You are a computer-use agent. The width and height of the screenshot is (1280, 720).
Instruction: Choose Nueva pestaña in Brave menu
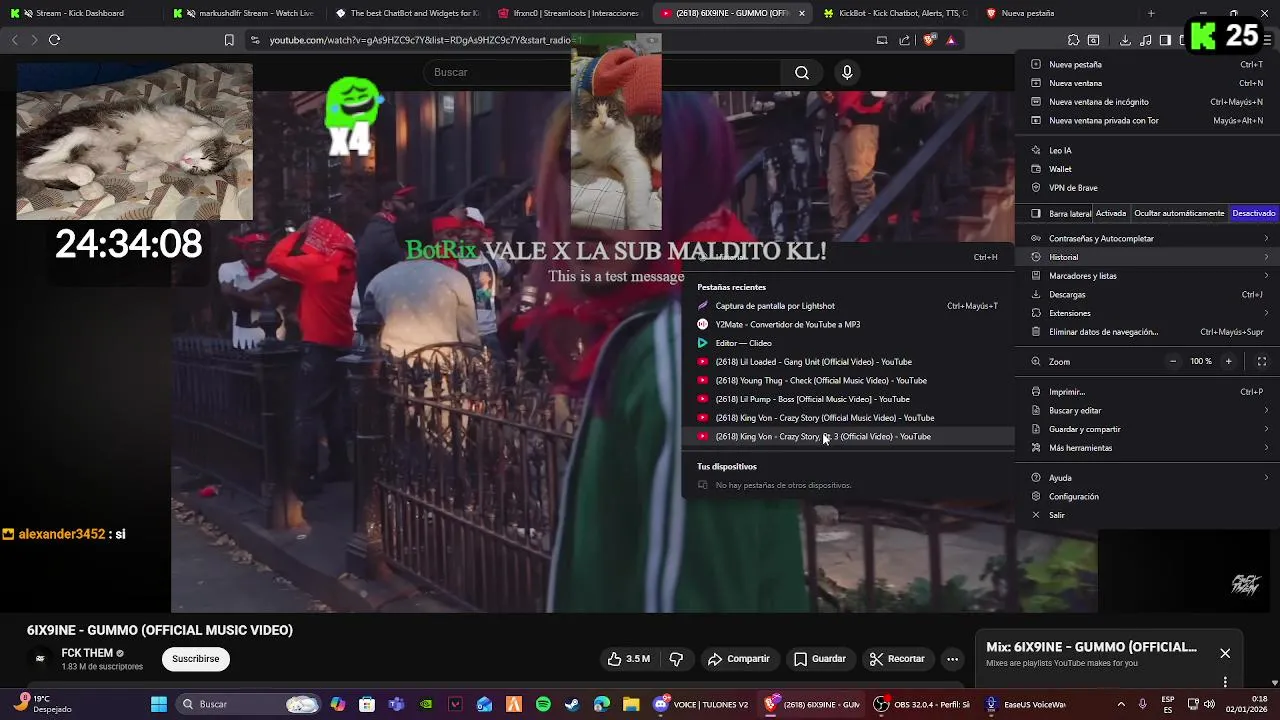(x=1148, y=64)
